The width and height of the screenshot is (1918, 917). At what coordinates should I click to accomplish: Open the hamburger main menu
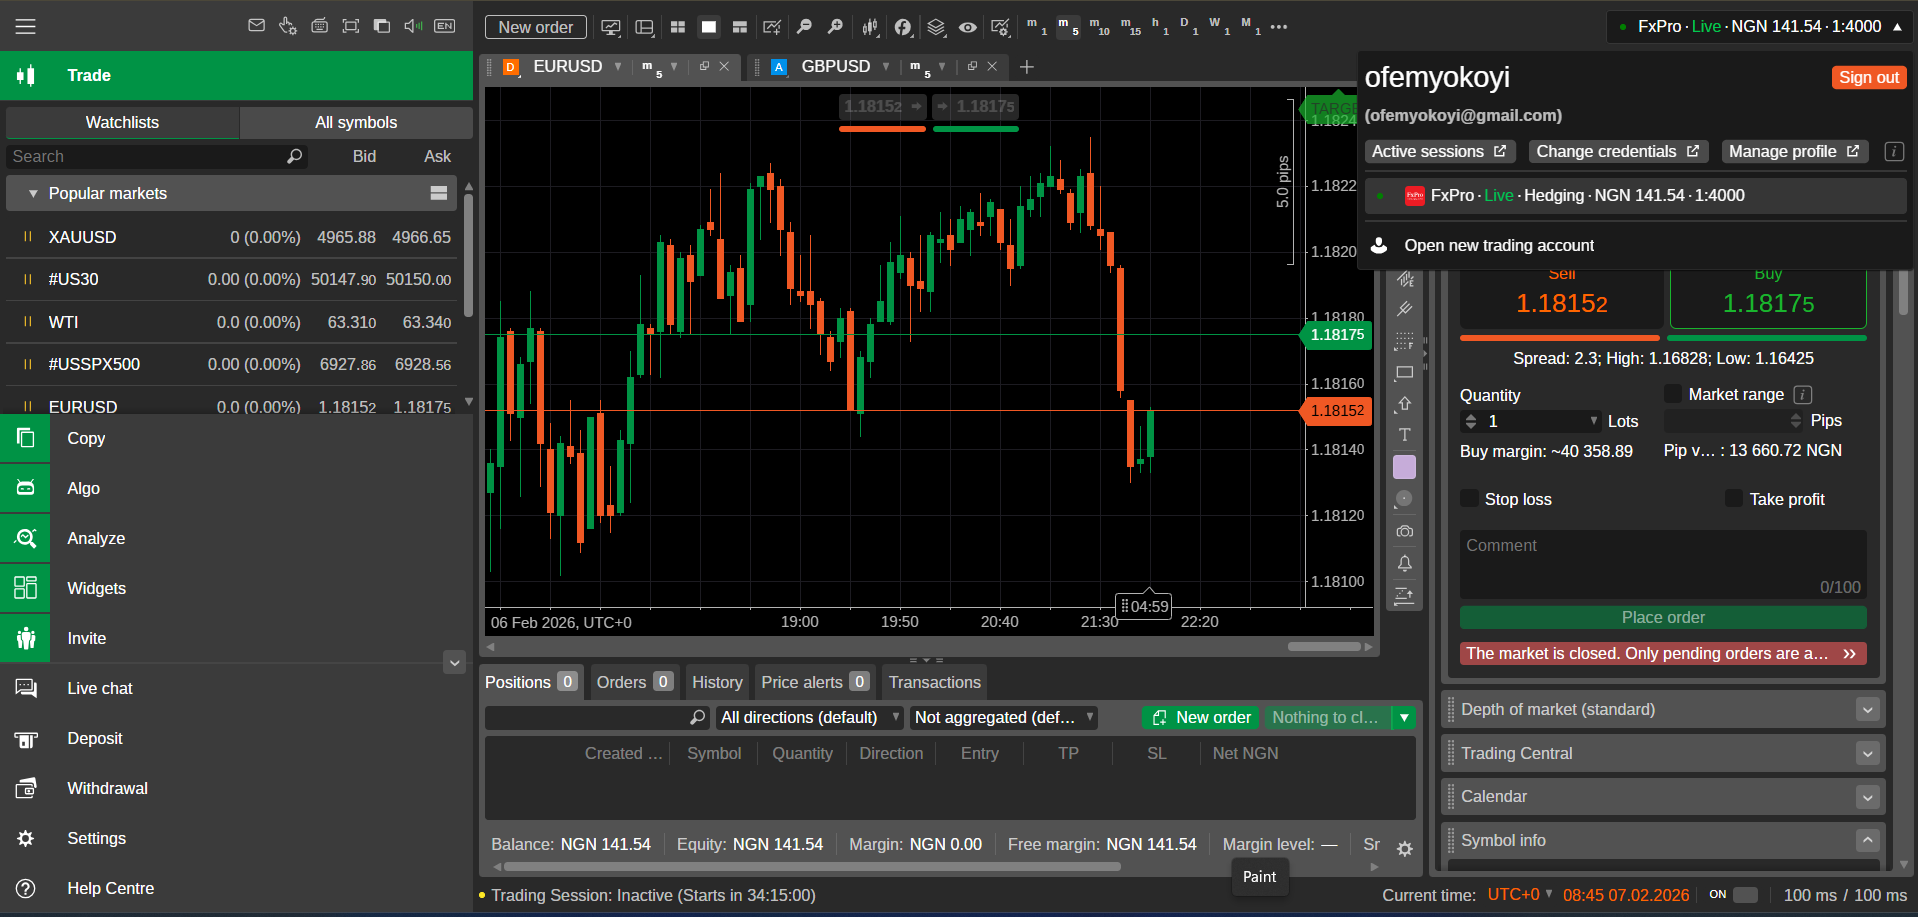[x=26, y=27]
